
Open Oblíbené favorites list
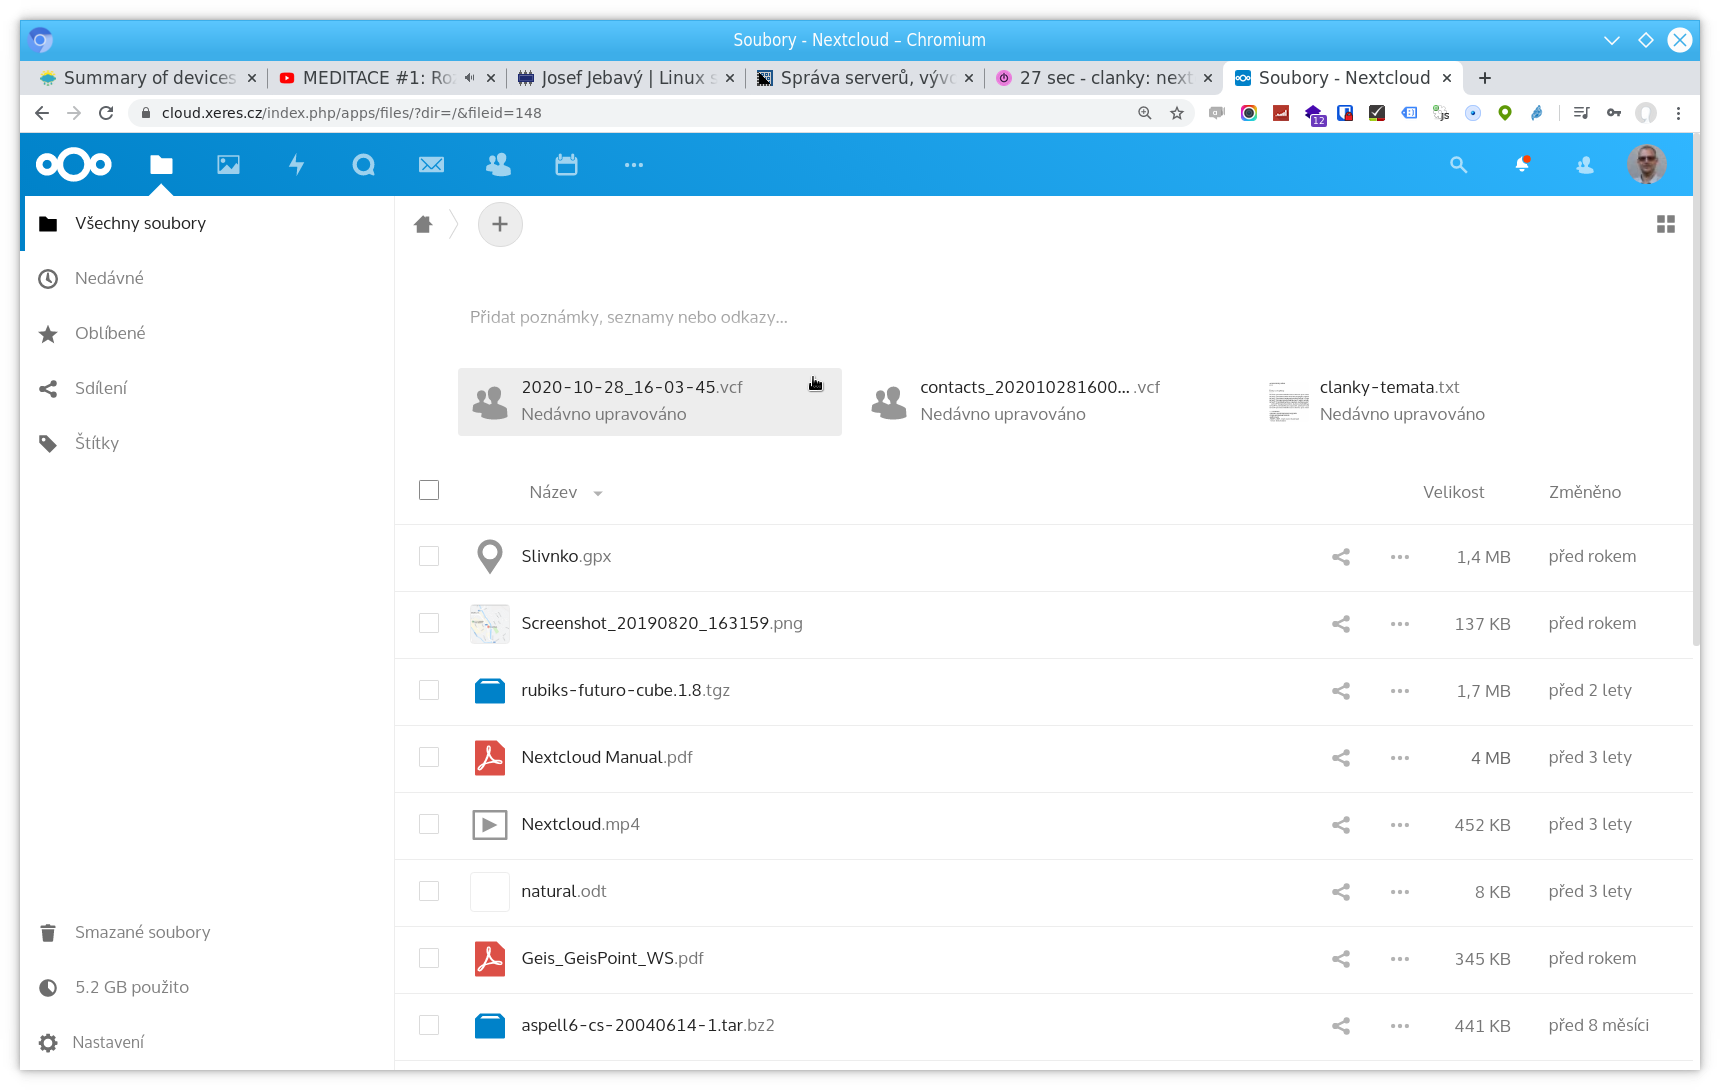pyautogui.click(x=207, y=333)
